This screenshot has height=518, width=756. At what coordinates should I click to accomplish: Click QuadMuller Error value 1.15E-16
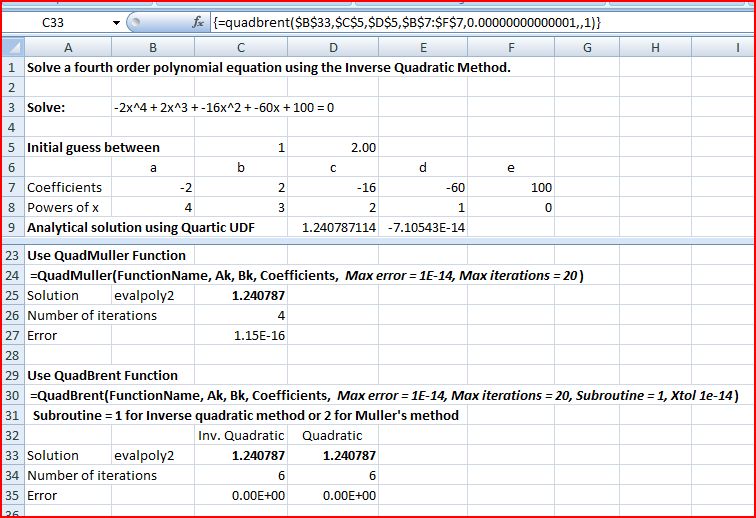[x=240, y=335]
